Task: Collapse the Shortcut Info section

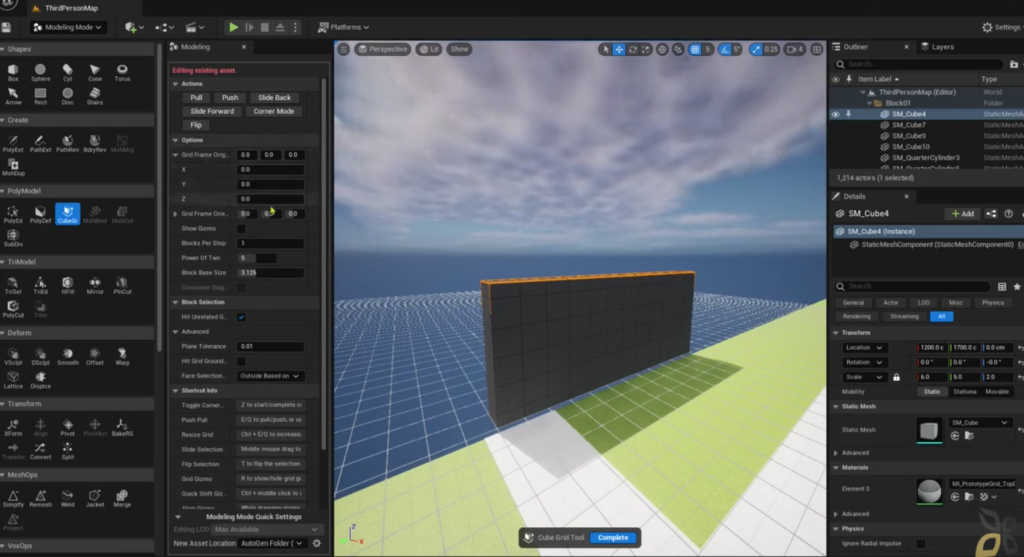Action: 175,390
